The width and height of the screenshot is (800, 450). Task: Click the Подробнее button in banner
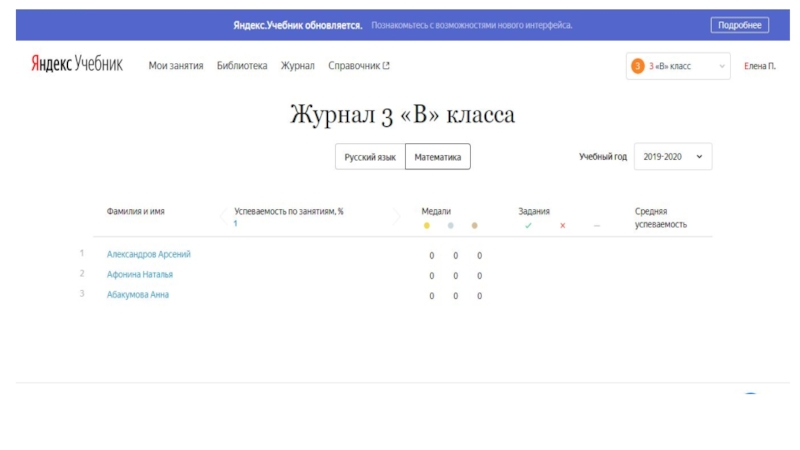coord(739,25)
